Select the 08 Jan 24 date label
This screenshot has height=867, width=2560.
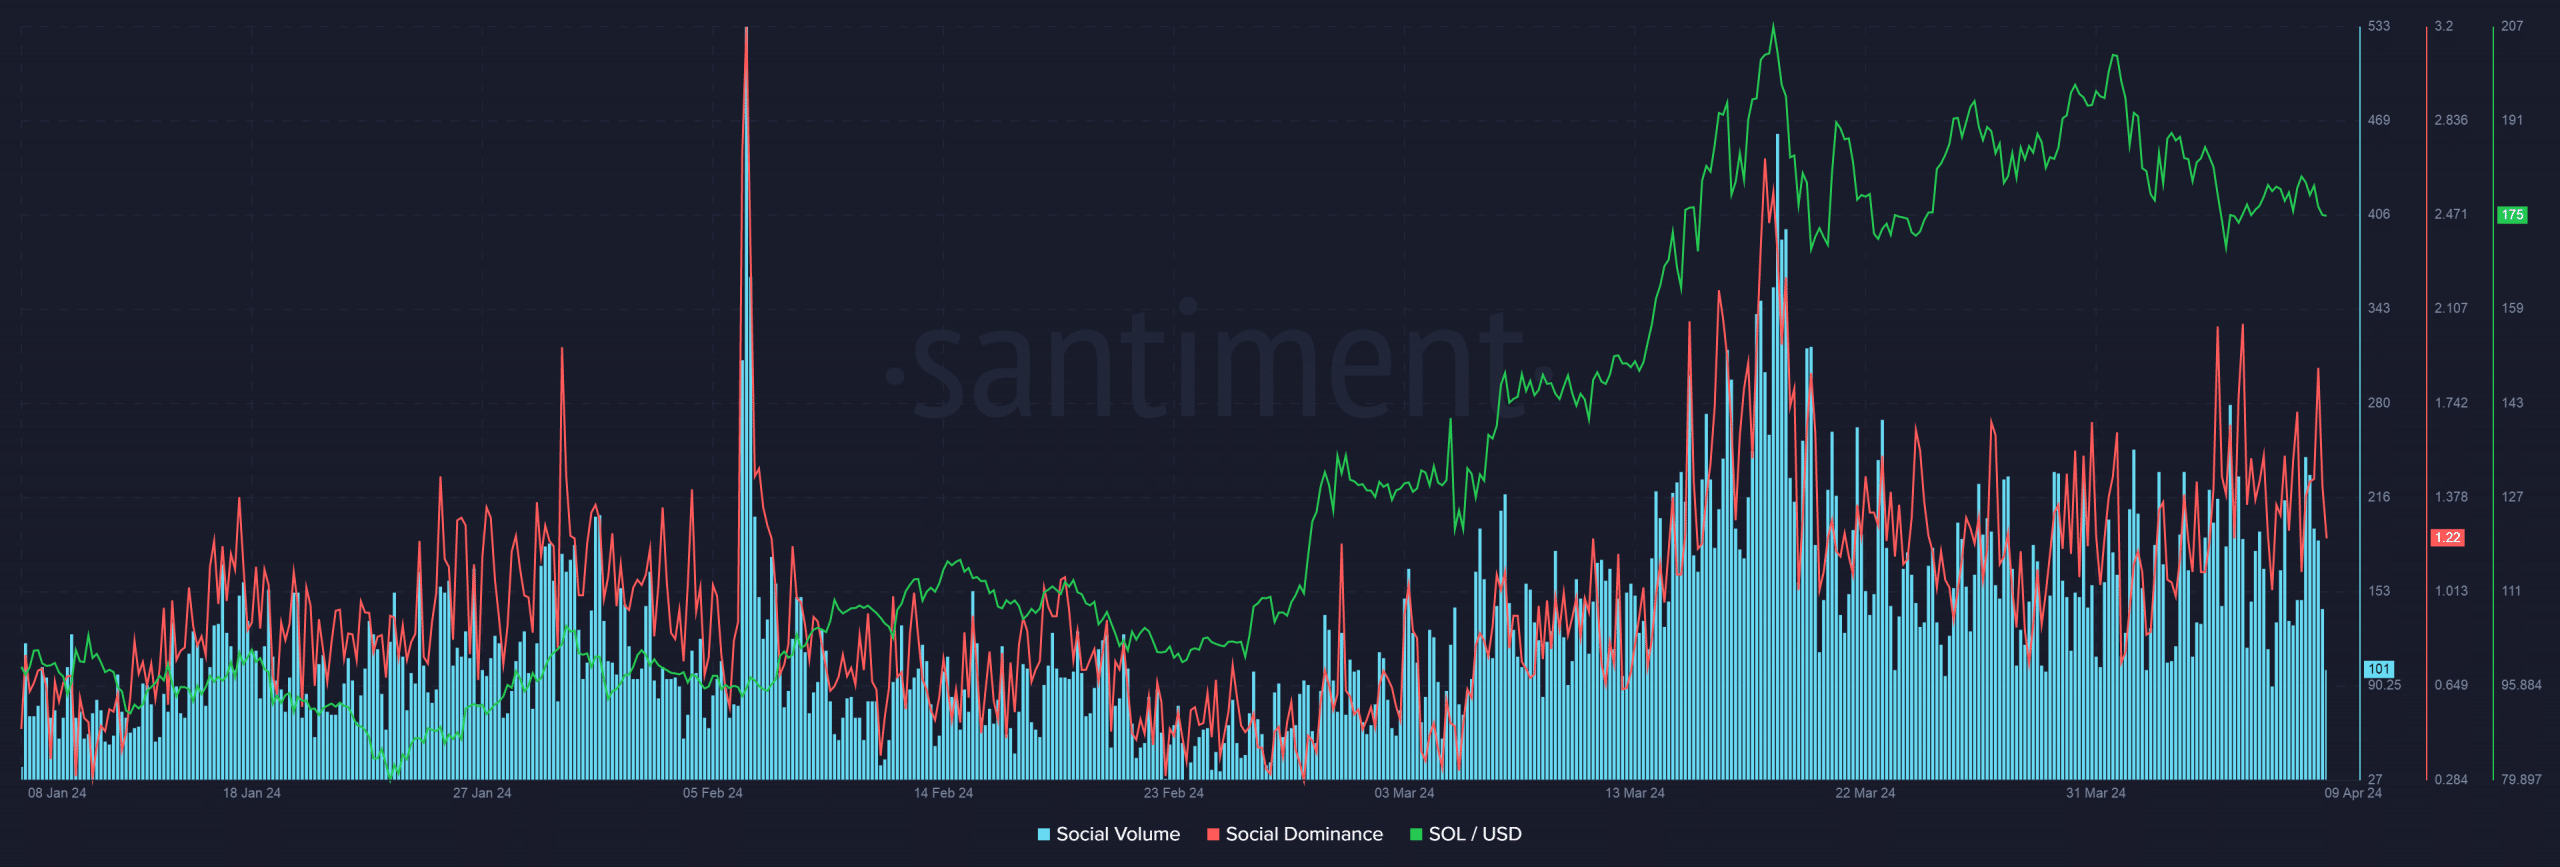57,793
